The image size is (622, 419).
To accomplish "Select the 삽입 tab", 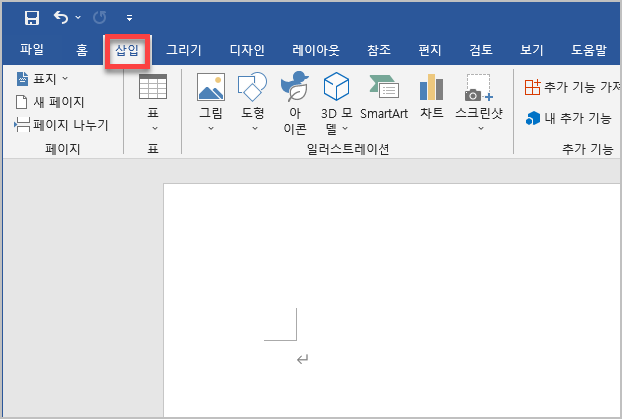I will click(x=127, y=50).
